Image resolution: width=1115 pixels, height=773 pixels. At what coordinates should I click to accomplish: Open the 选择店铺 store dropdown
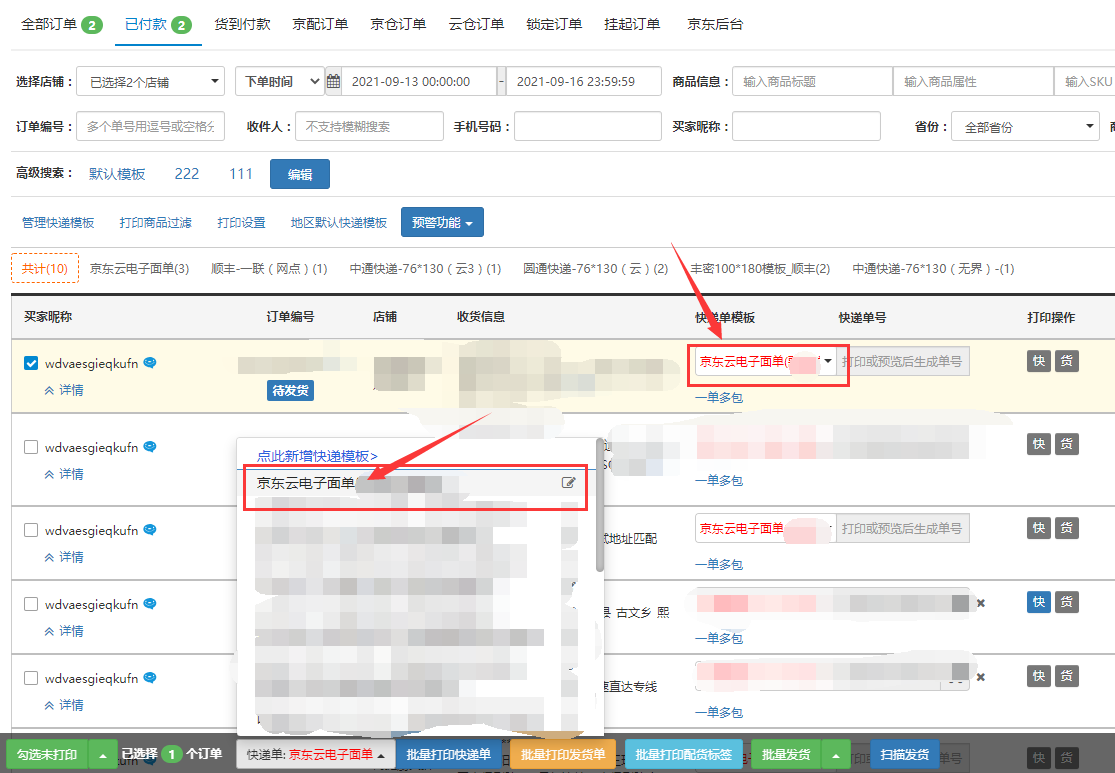point(150,82)
